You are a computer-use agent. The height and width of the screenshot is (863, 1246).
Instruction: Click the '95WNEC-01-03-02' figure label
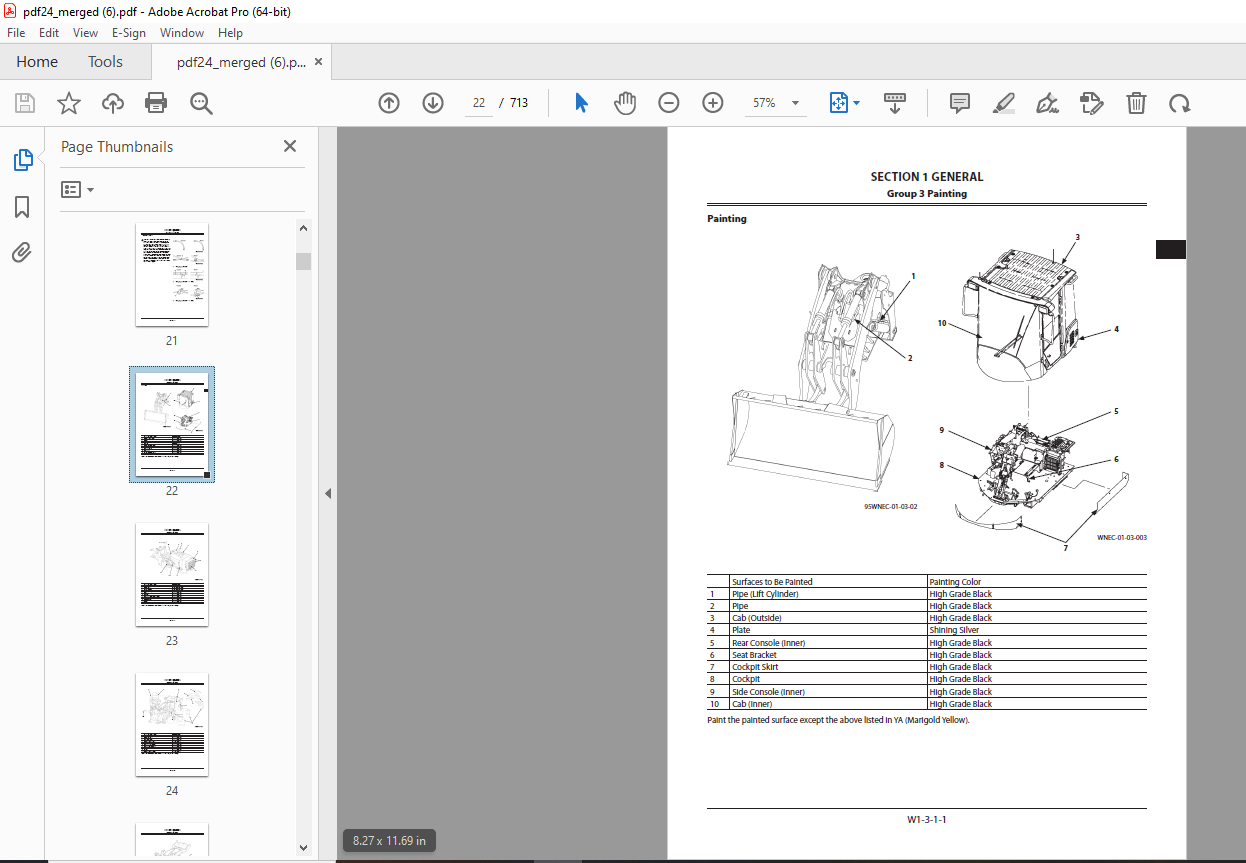[x=891, y=506]
